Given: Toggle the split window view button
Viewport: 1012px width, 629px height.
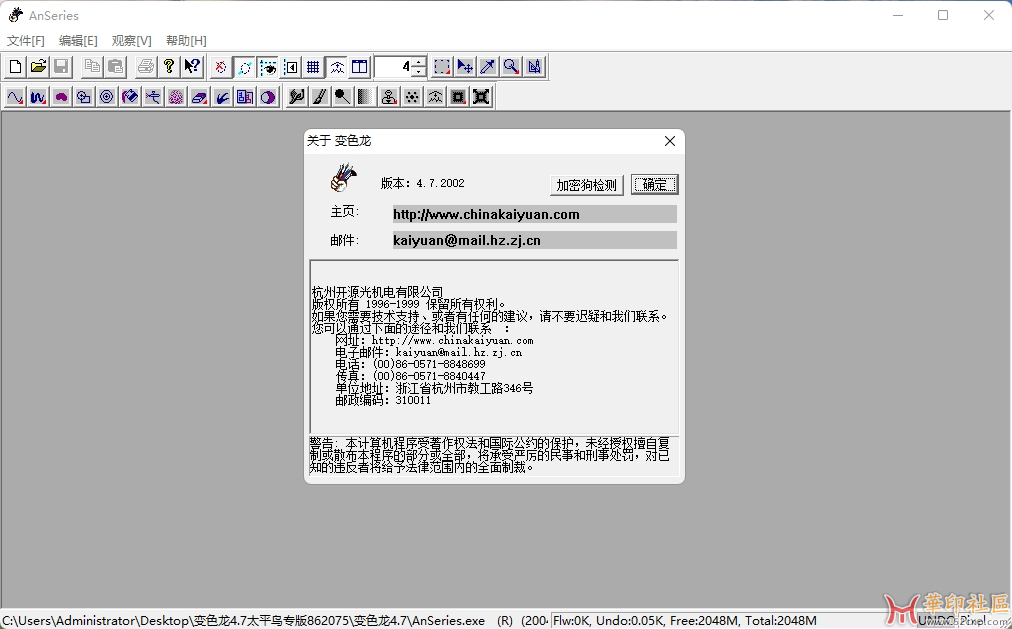Looking at the screenshot, I should 359,66.
